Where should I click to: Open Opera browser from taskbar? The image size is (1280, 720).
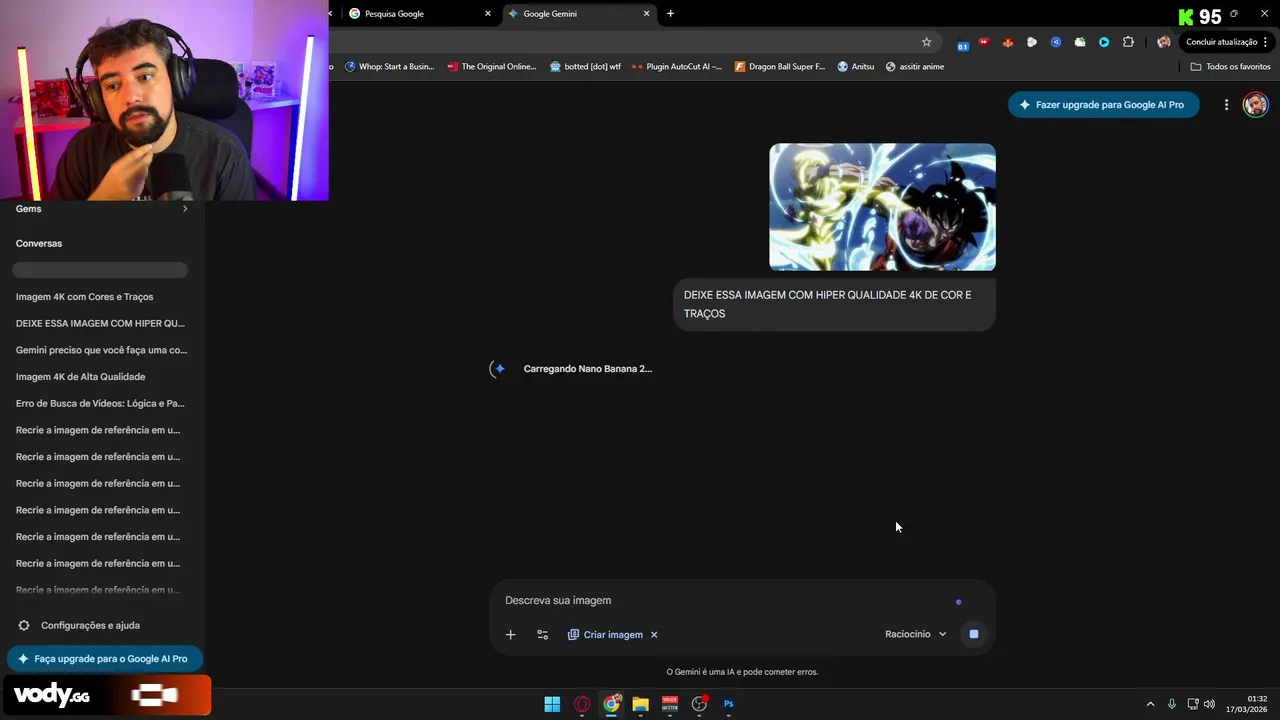coord(582,704)
